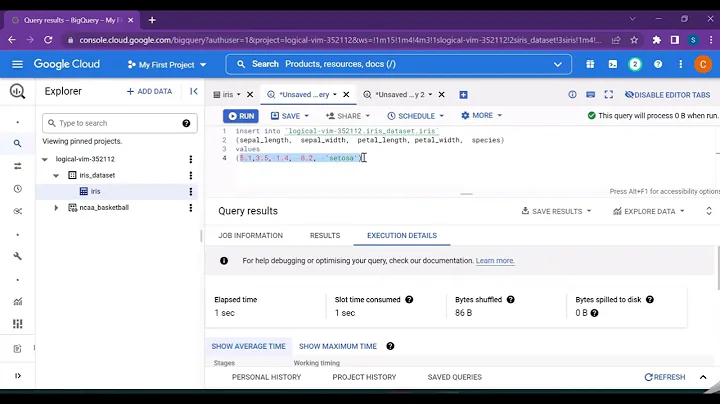Expand the search bar dropdown arrow
Screen dimensions: 720x404
pyautogui.click(x=558, y=64)
